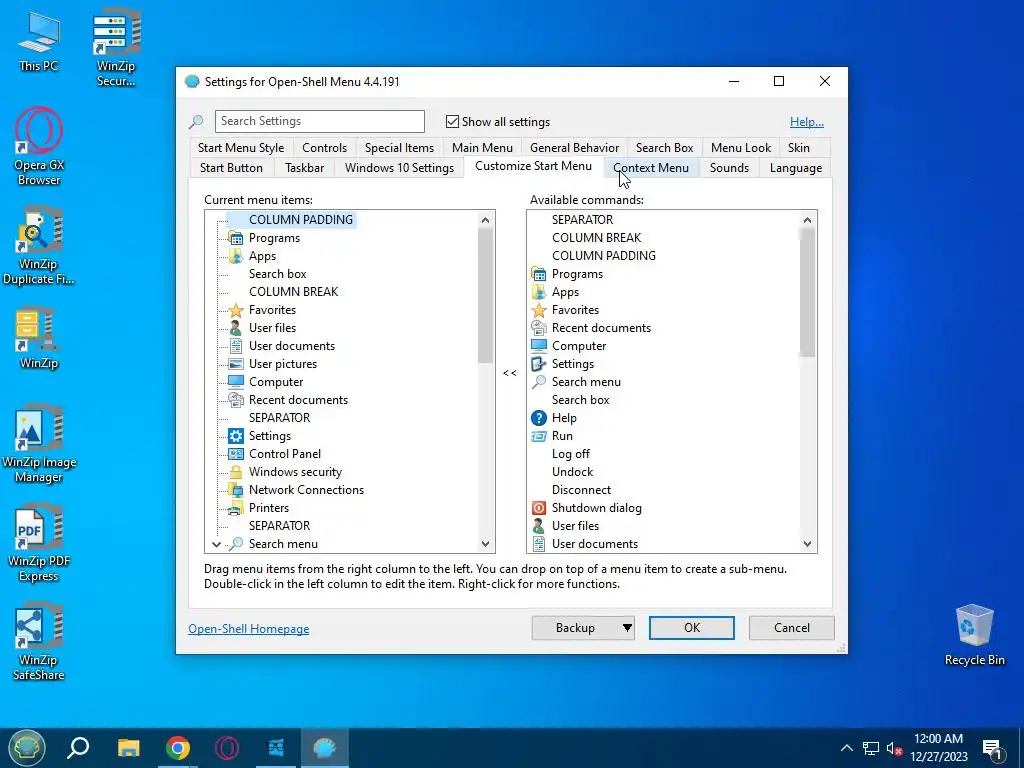This screenshot has height=768, width=1024.
Task: Click the muted volume icon in system tray
Action: [894, 748]
